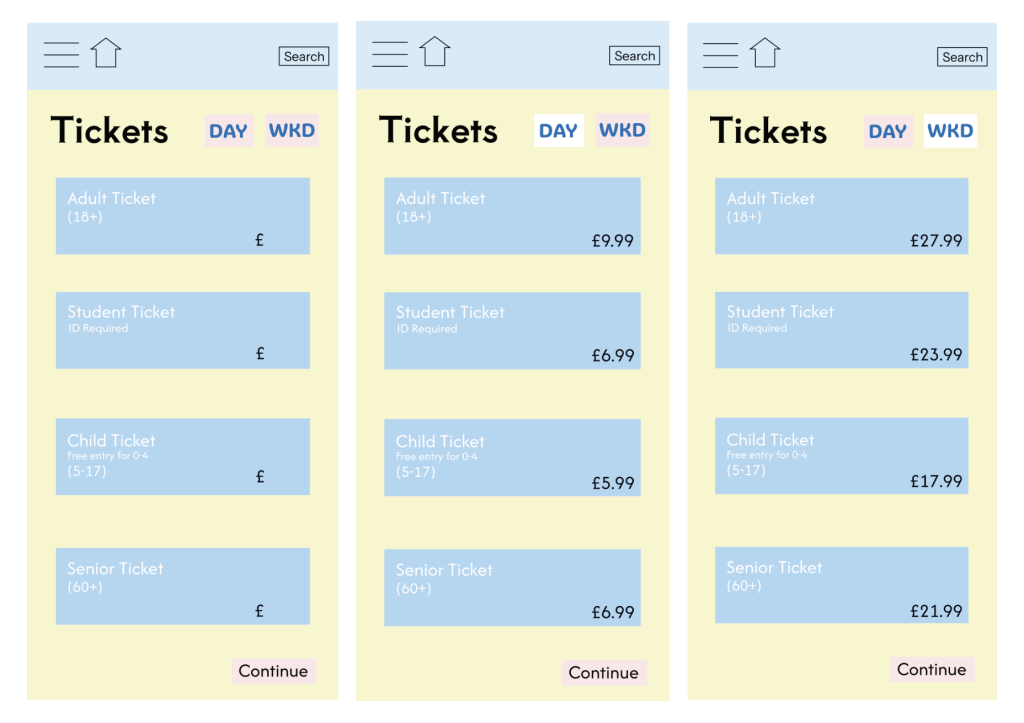Switch to DAY on the right weekend-price screen
The width and height of the screenshot is (1024, 723).
pyautogui.click(x=888, y=132)
